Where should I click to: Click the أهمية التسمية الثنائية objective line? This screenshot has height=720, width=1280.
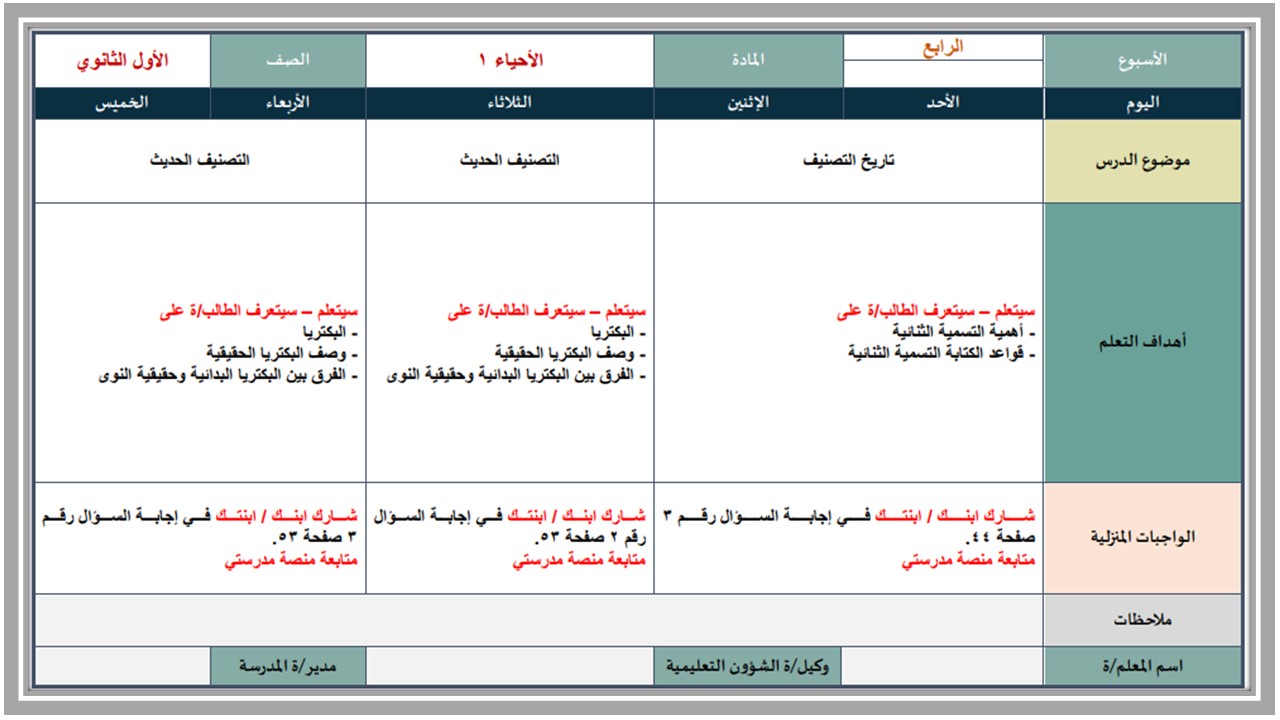(x=964, y=331)
